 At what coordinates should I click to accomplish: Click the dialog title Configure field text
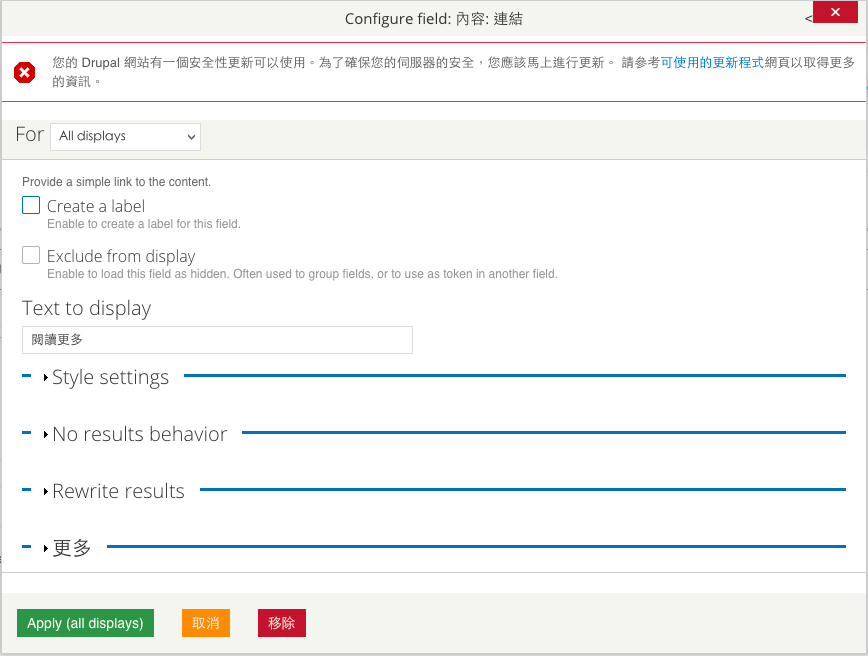pos(433,19)
